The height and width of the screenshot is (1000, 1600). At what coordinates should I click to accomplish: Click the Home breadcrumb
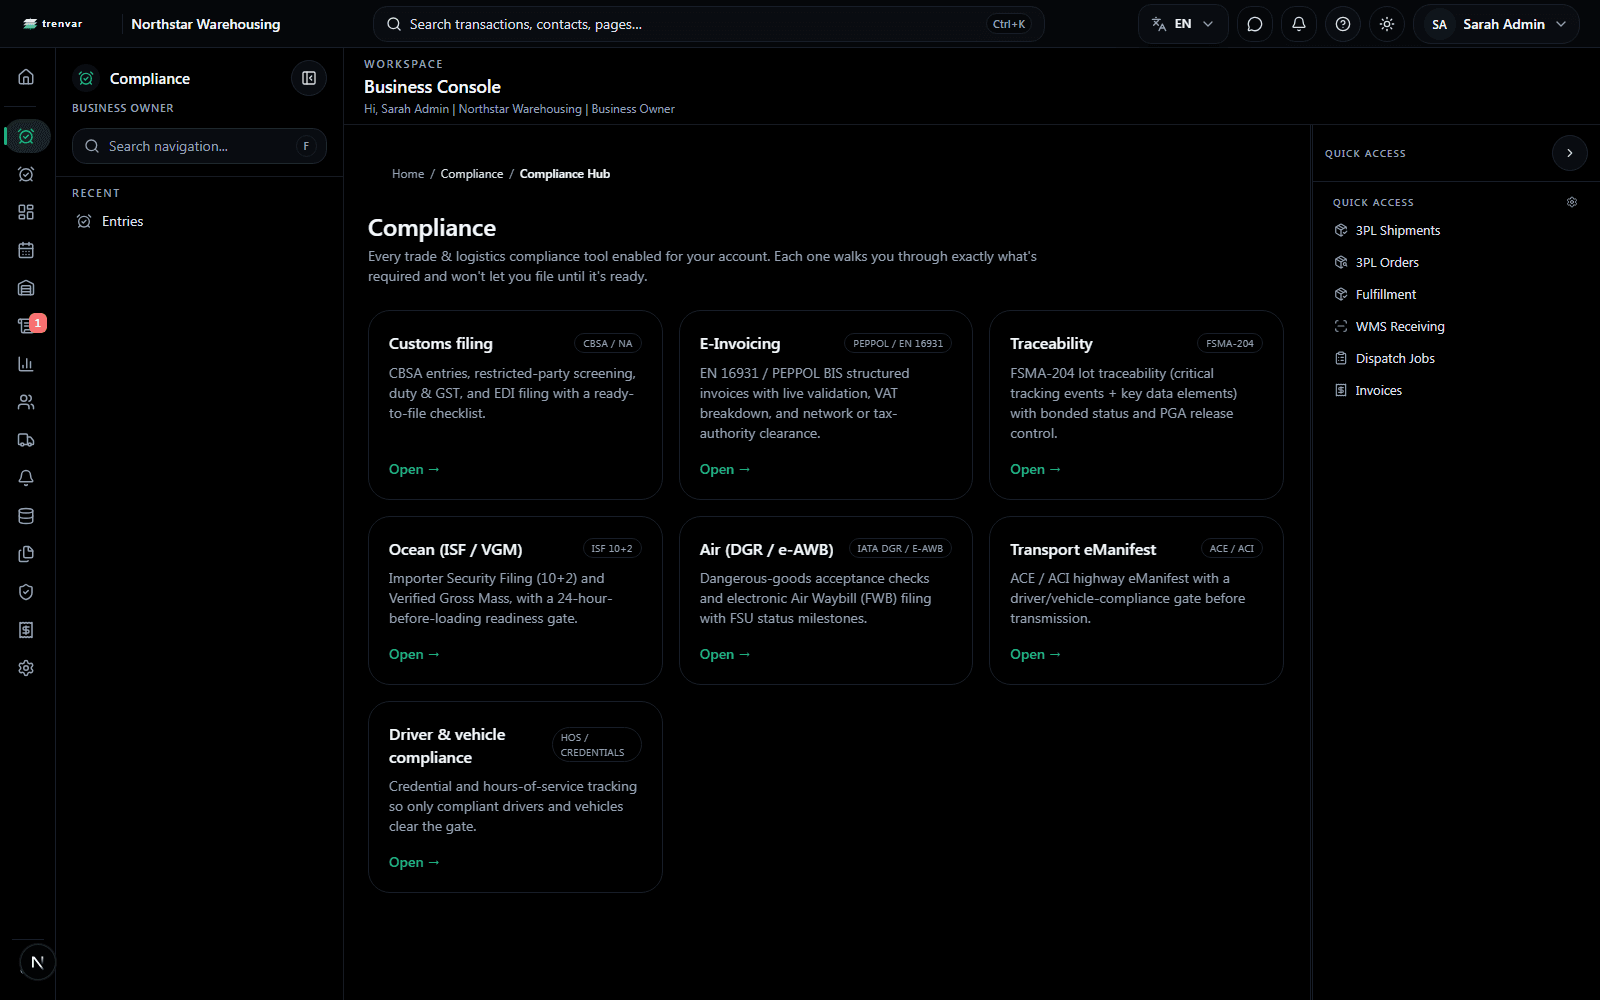(408, 174)
